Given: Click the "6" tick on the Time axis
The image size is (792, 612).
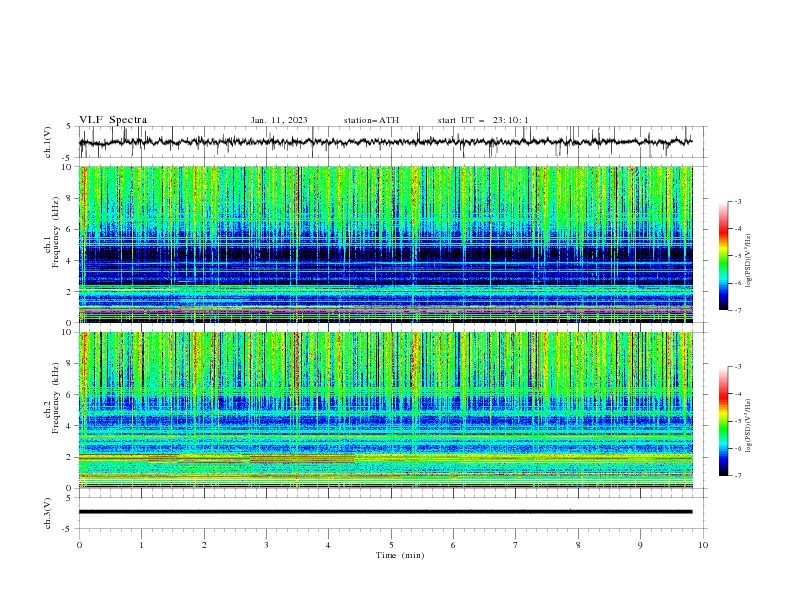Looking at the screenshot, I should pos(453,545).
